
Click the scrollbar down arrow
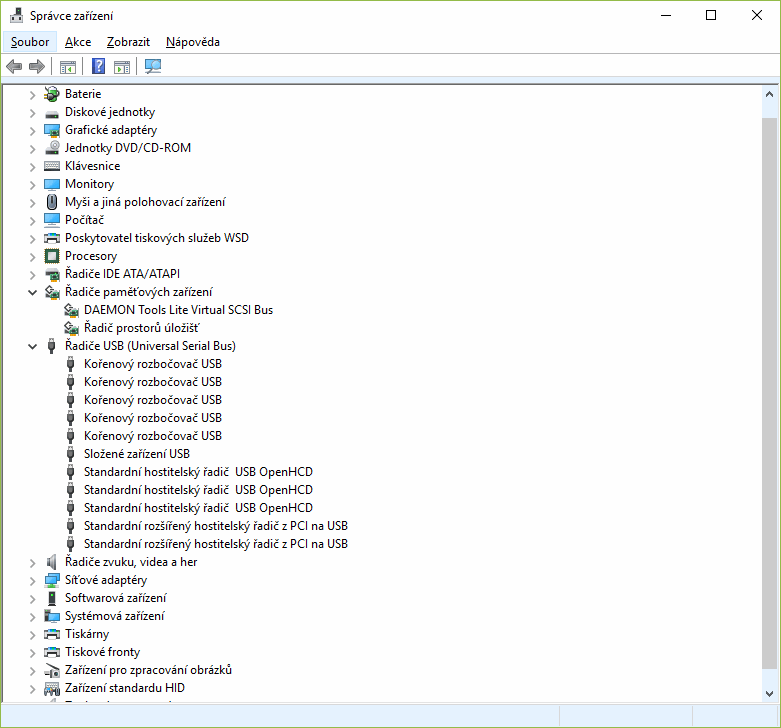point(769,693)
